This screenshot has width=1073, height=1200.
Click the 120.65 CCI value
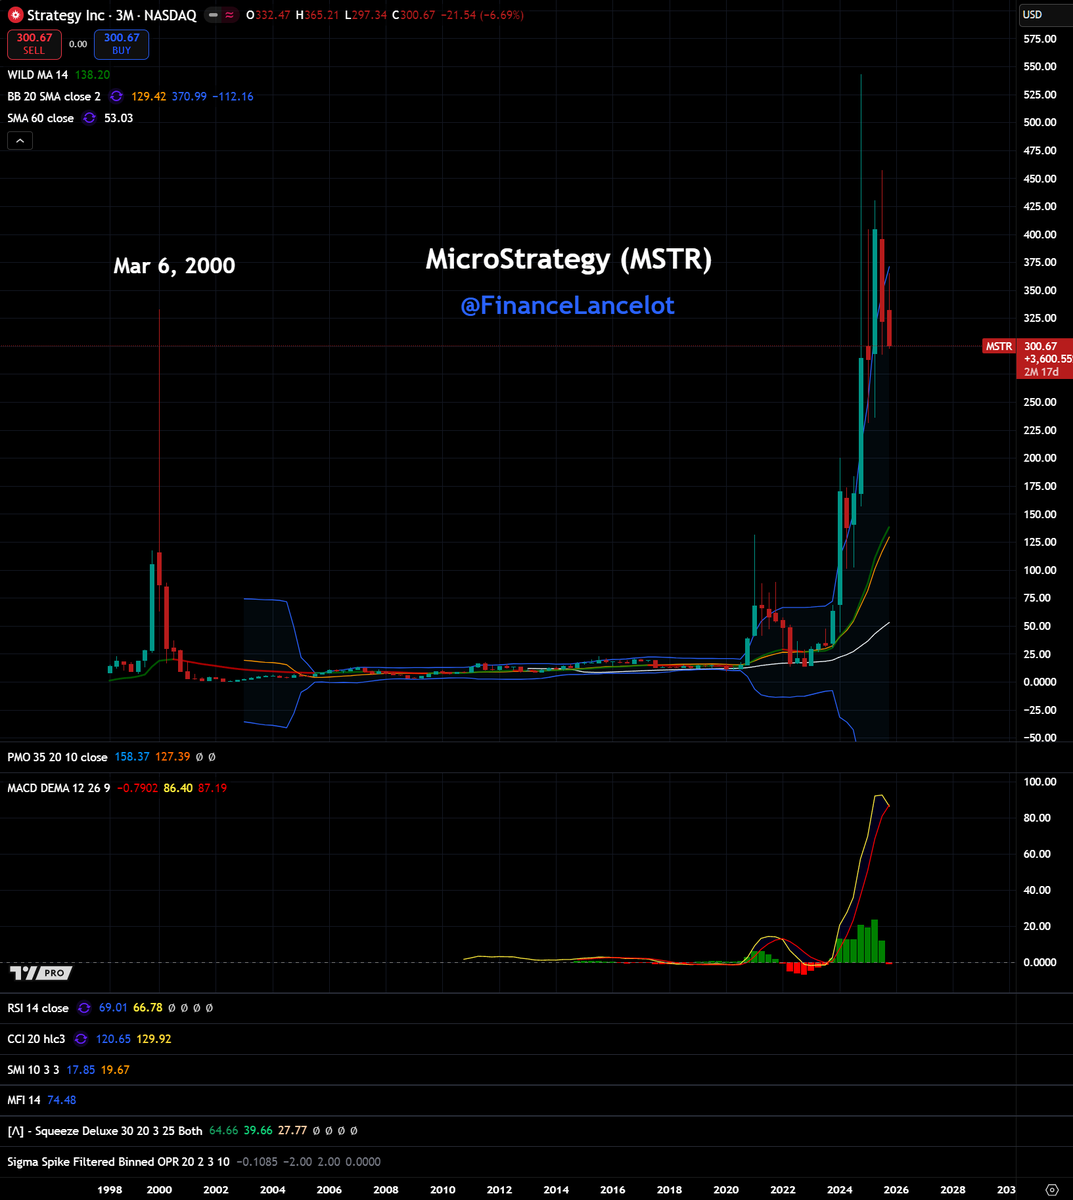point(113,1039)
